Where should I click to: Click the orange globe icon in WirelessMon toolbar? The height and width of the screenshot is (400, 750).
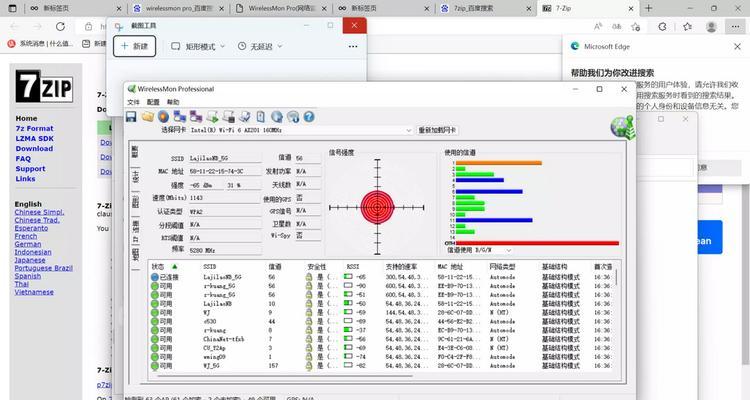click(x=164, y=117)
